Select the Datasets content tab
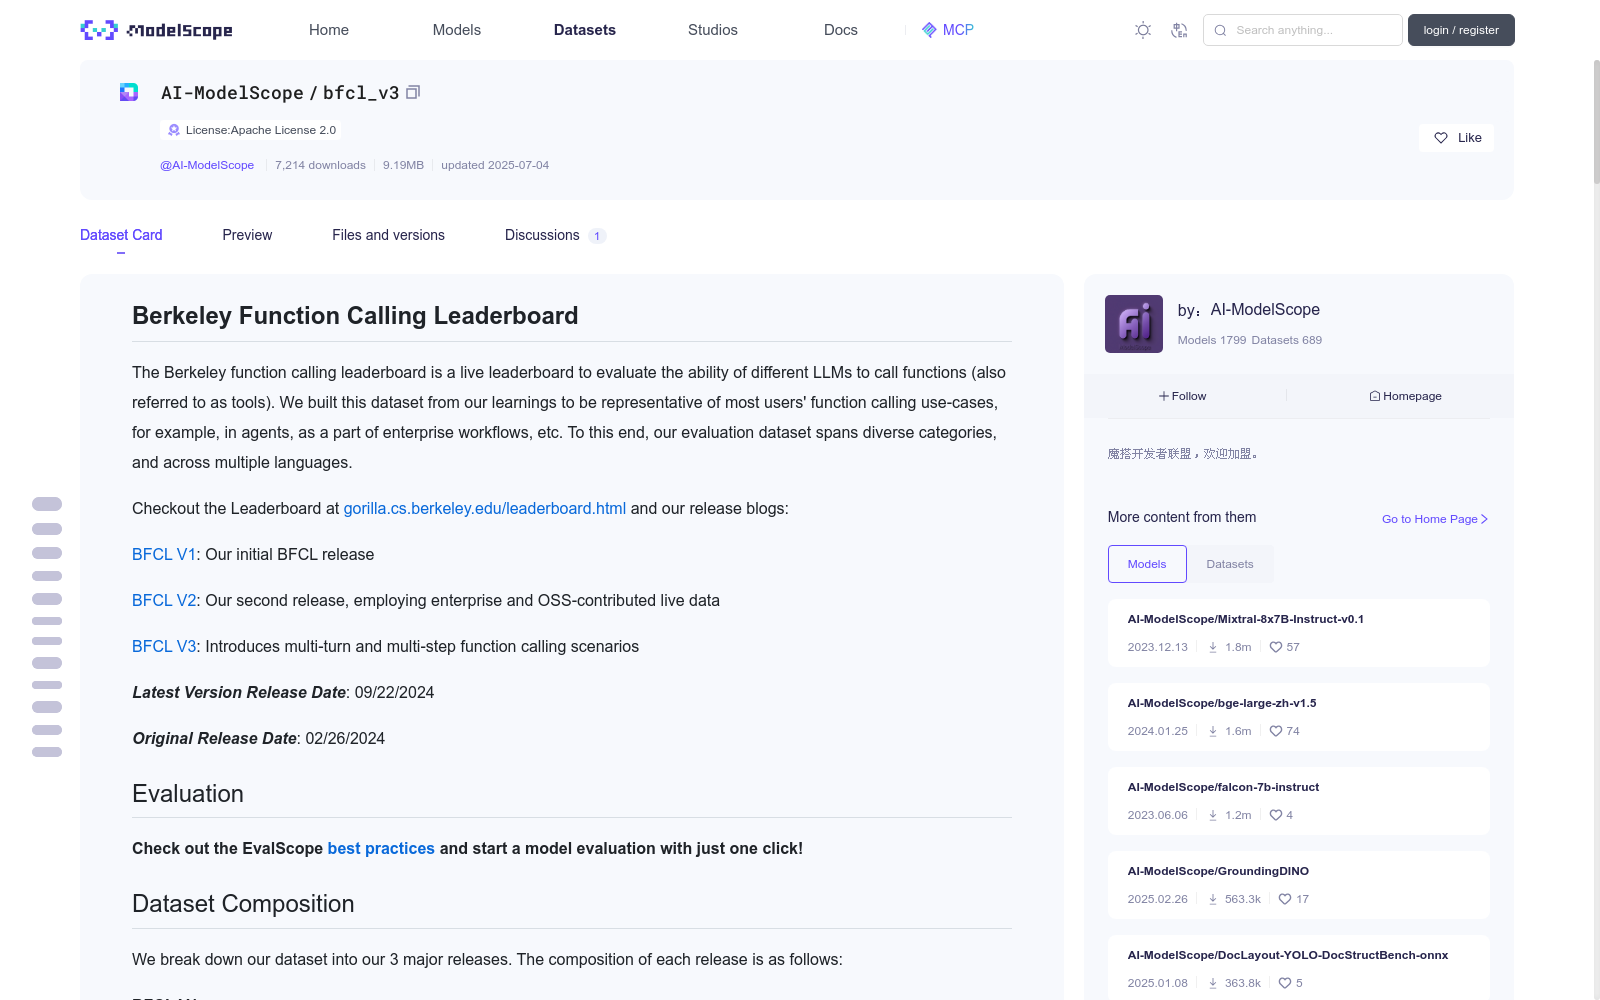The height and width of the screenshot is (1000, 1600). pyautogui.click(x=1230, y=564)
